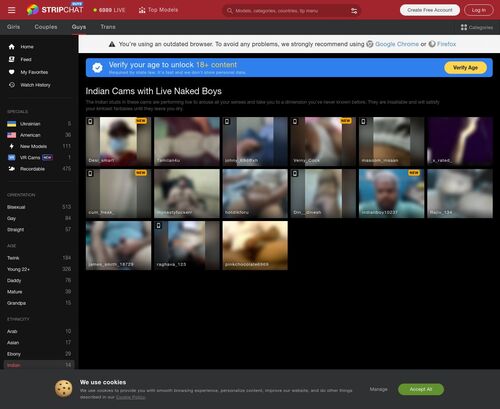
Task: Click Manage in the cookie banner
Action: tap(378, 389)
